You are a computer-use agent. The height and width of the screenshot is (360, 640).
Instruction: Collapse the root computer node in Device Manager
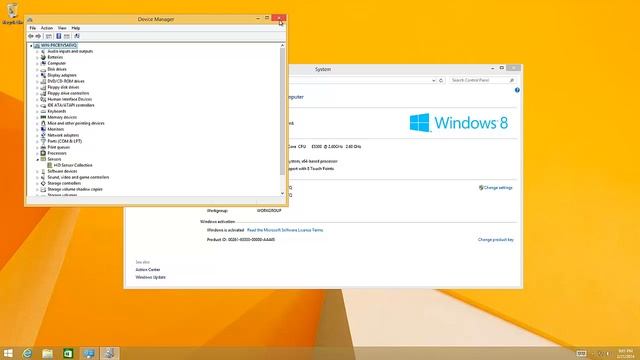tap(31, 46)
